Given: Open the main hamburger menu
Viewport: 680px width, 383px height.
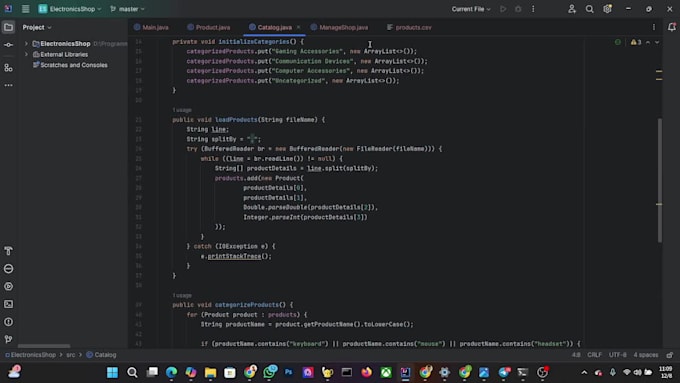Looking at the screenshot, I should pos(26,9).
